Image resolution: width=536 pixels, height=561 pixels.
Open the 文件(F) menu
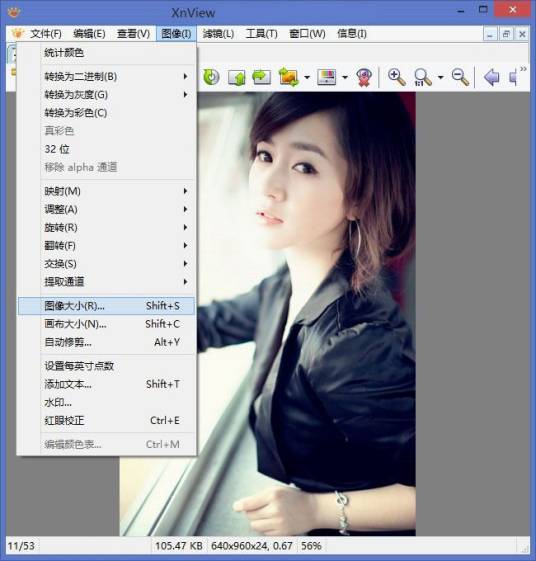click(x=45, y=34)
